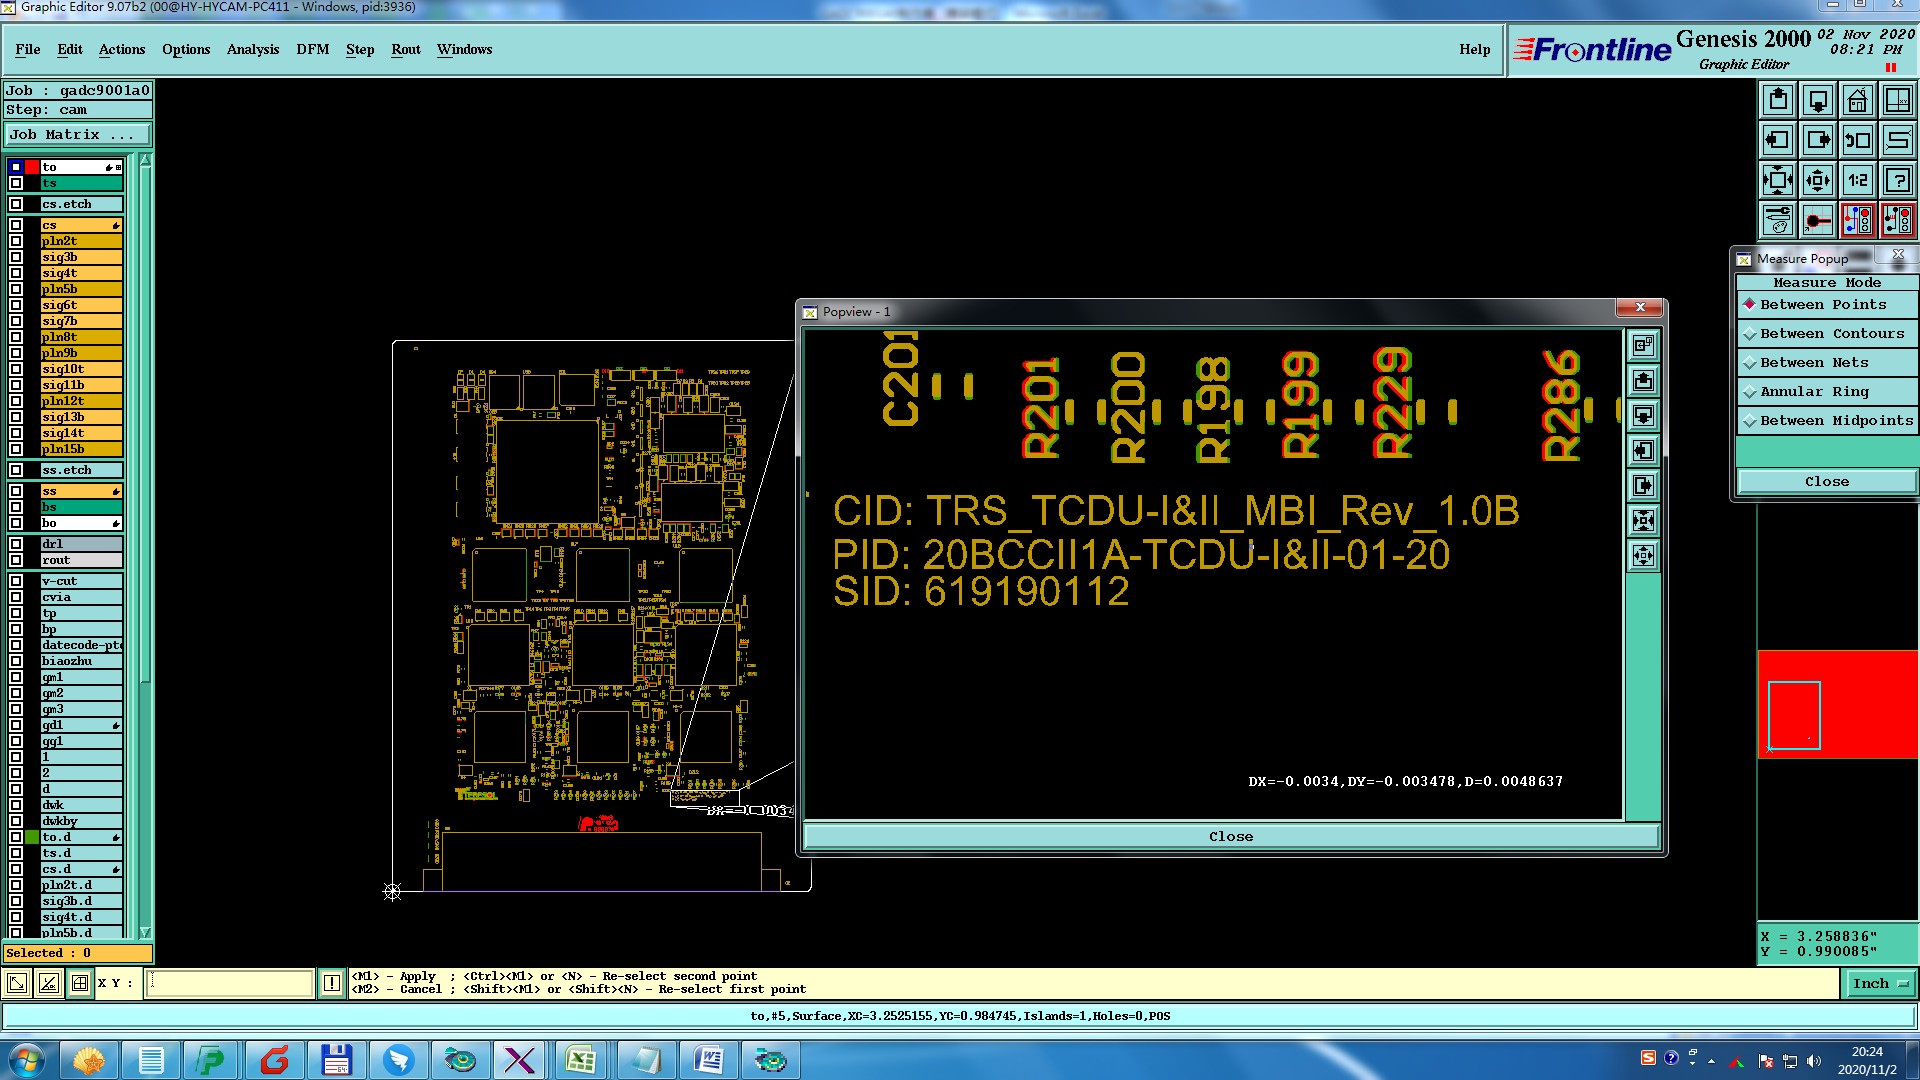Click the 1:2 zoom scale icon
Viewport: 1920px width, 1080px height.
[1857, 180]
